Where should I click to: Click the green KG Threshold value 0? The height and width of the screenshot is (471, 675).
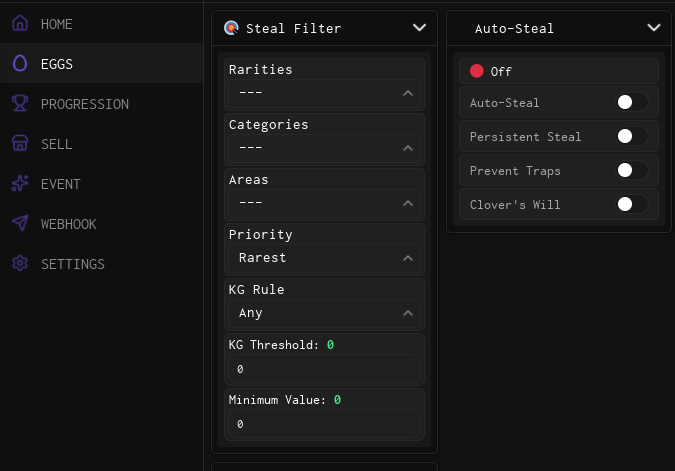click(330, 345)
